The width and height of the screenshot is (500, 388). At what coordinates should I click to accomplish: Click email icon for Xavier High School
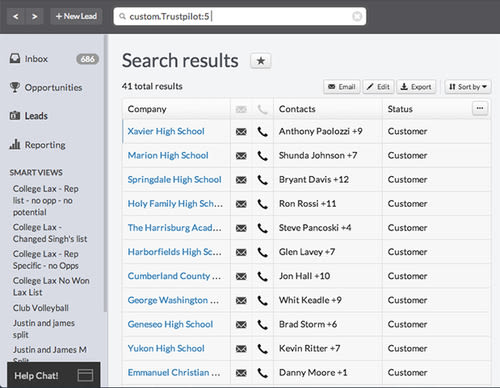pyautogui.click(x=241, y=132)
